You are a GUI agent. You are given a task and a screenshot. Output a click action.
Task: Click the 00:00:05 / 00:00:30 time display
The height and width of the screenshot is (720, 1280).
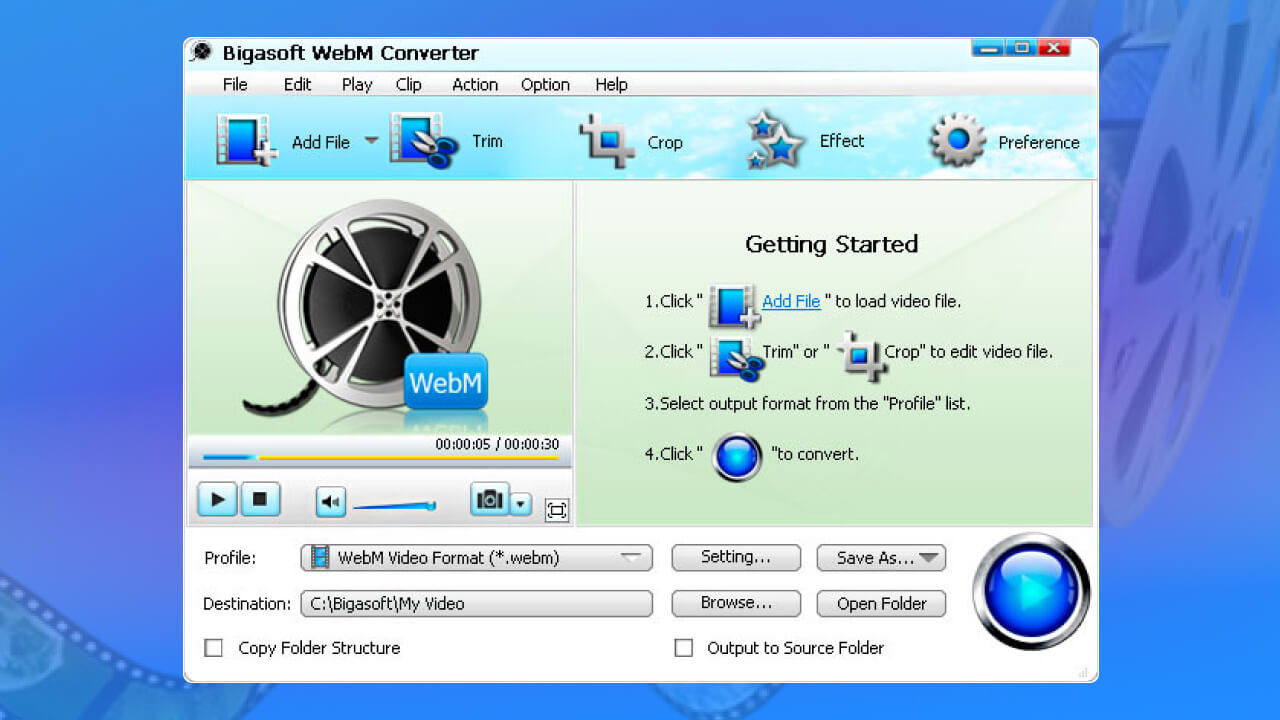tap(497, 444)
